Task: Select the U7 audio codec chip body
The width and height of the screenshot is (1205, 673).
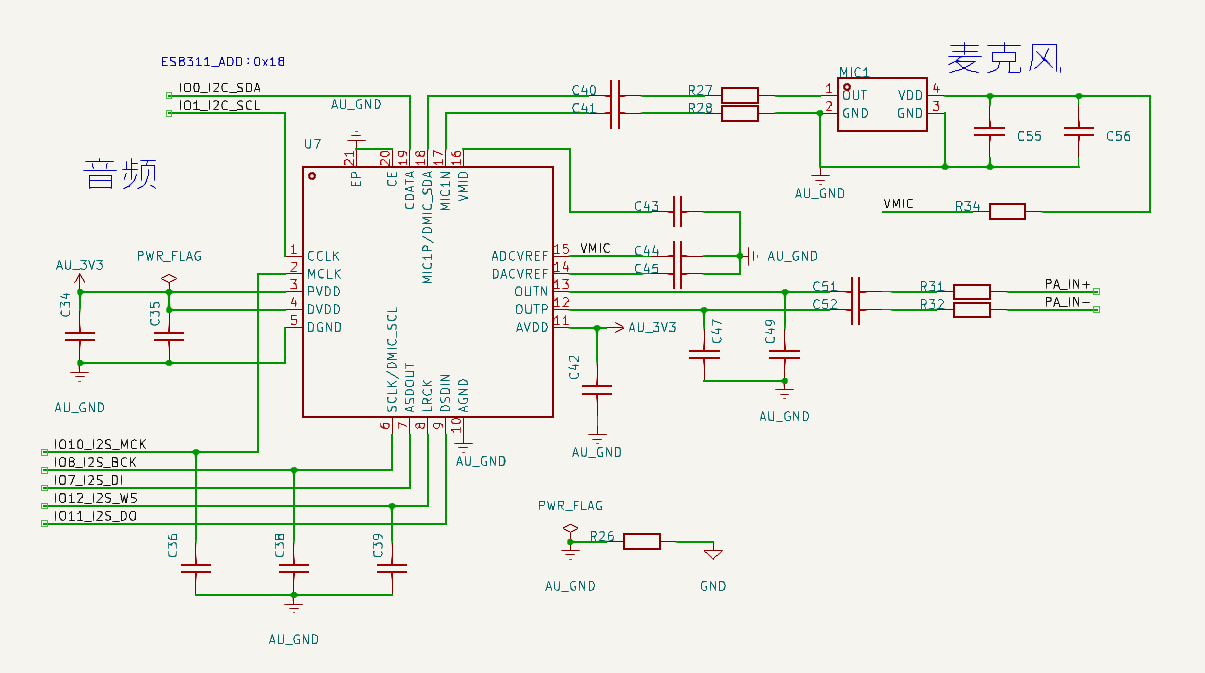Action: [x=428, y=291]
